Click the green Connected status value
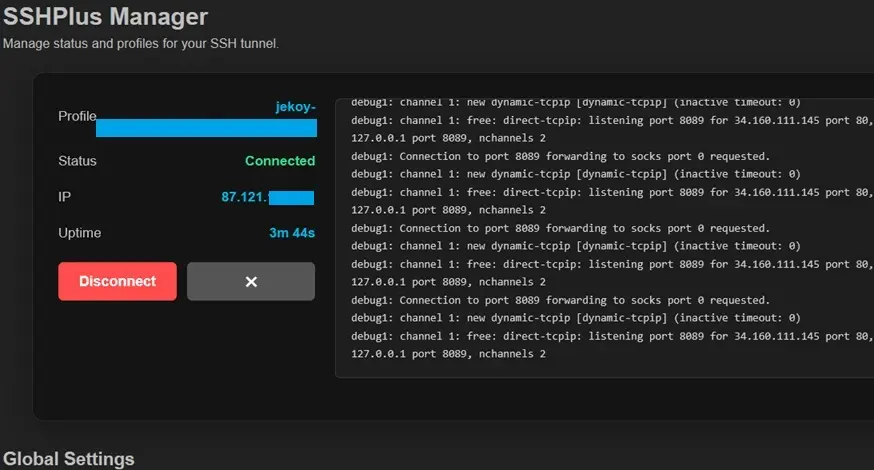 [x=280, y=161]
